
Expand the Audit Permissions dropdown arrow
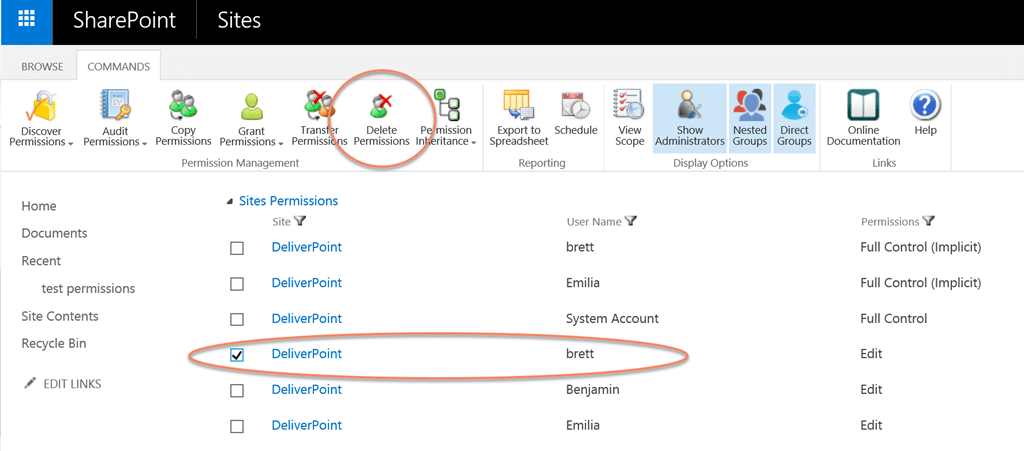click(143, 144)
